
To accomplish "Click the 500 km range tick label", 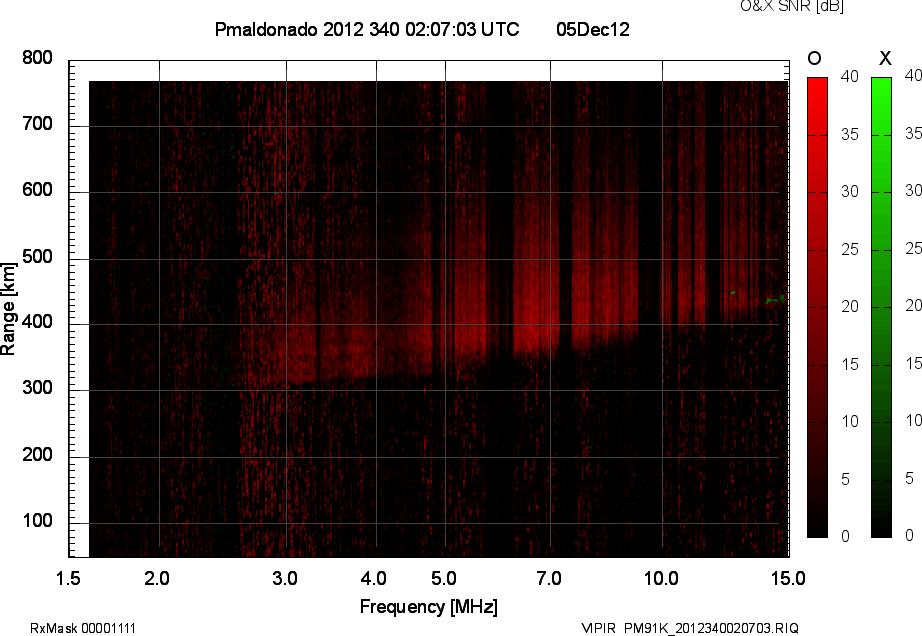I will (x=37, y=257).
